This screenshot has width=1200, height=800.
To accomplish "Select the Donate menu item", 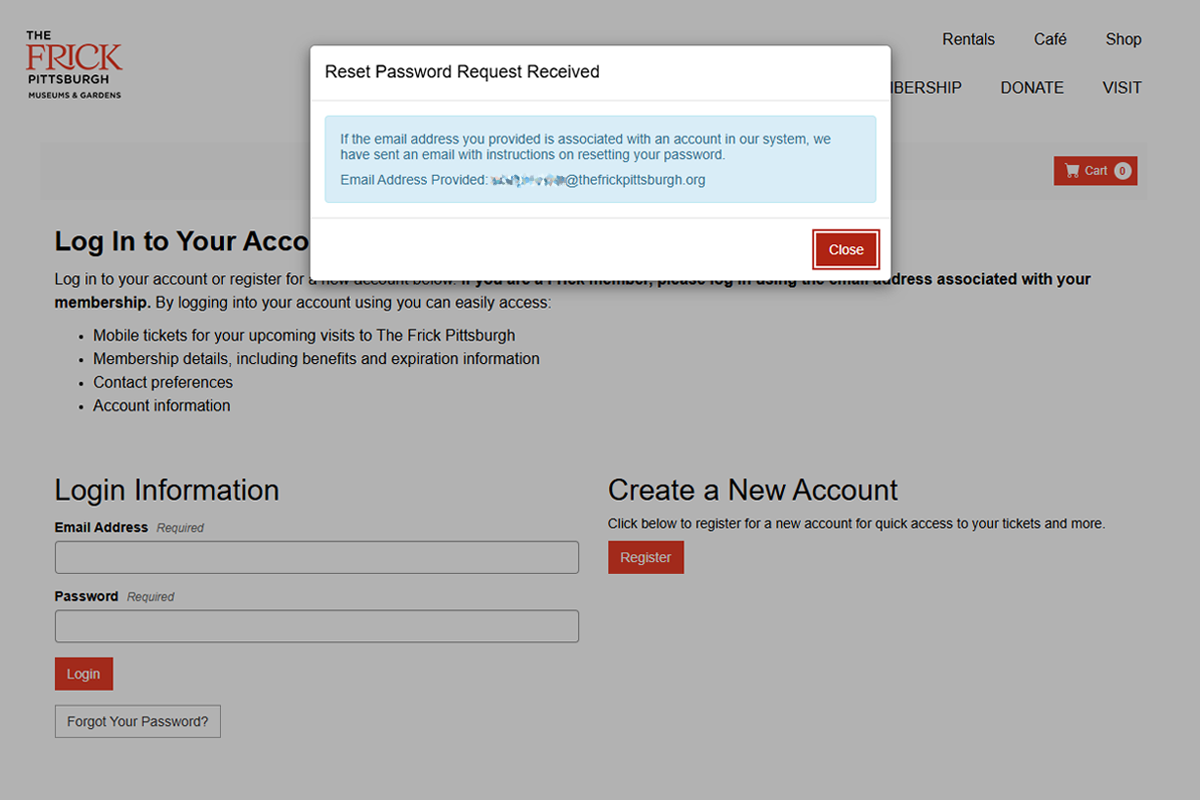I will click(x=1032, y=88).
